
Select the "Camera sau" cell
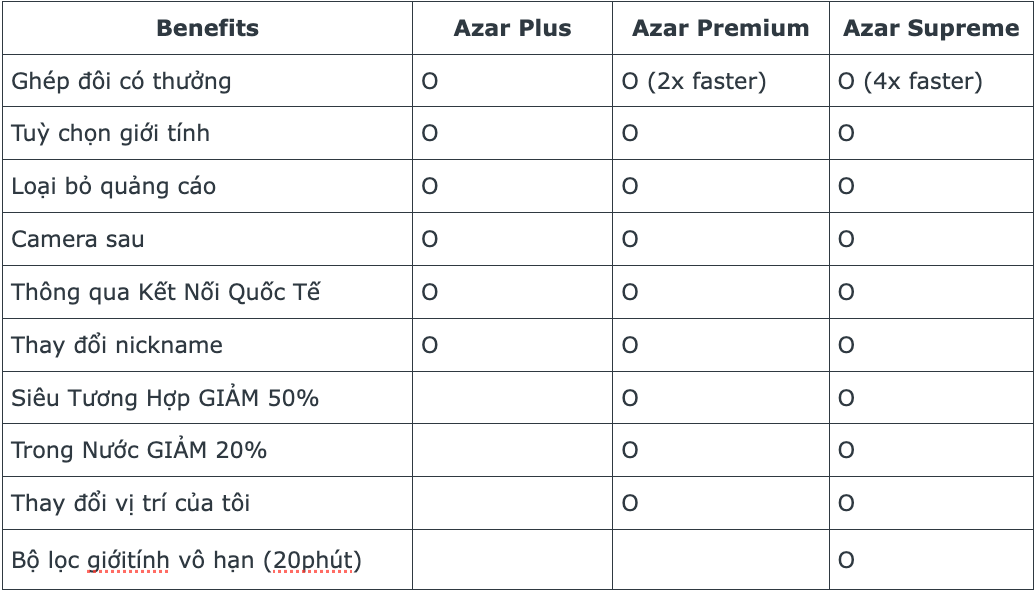point(78,239)
